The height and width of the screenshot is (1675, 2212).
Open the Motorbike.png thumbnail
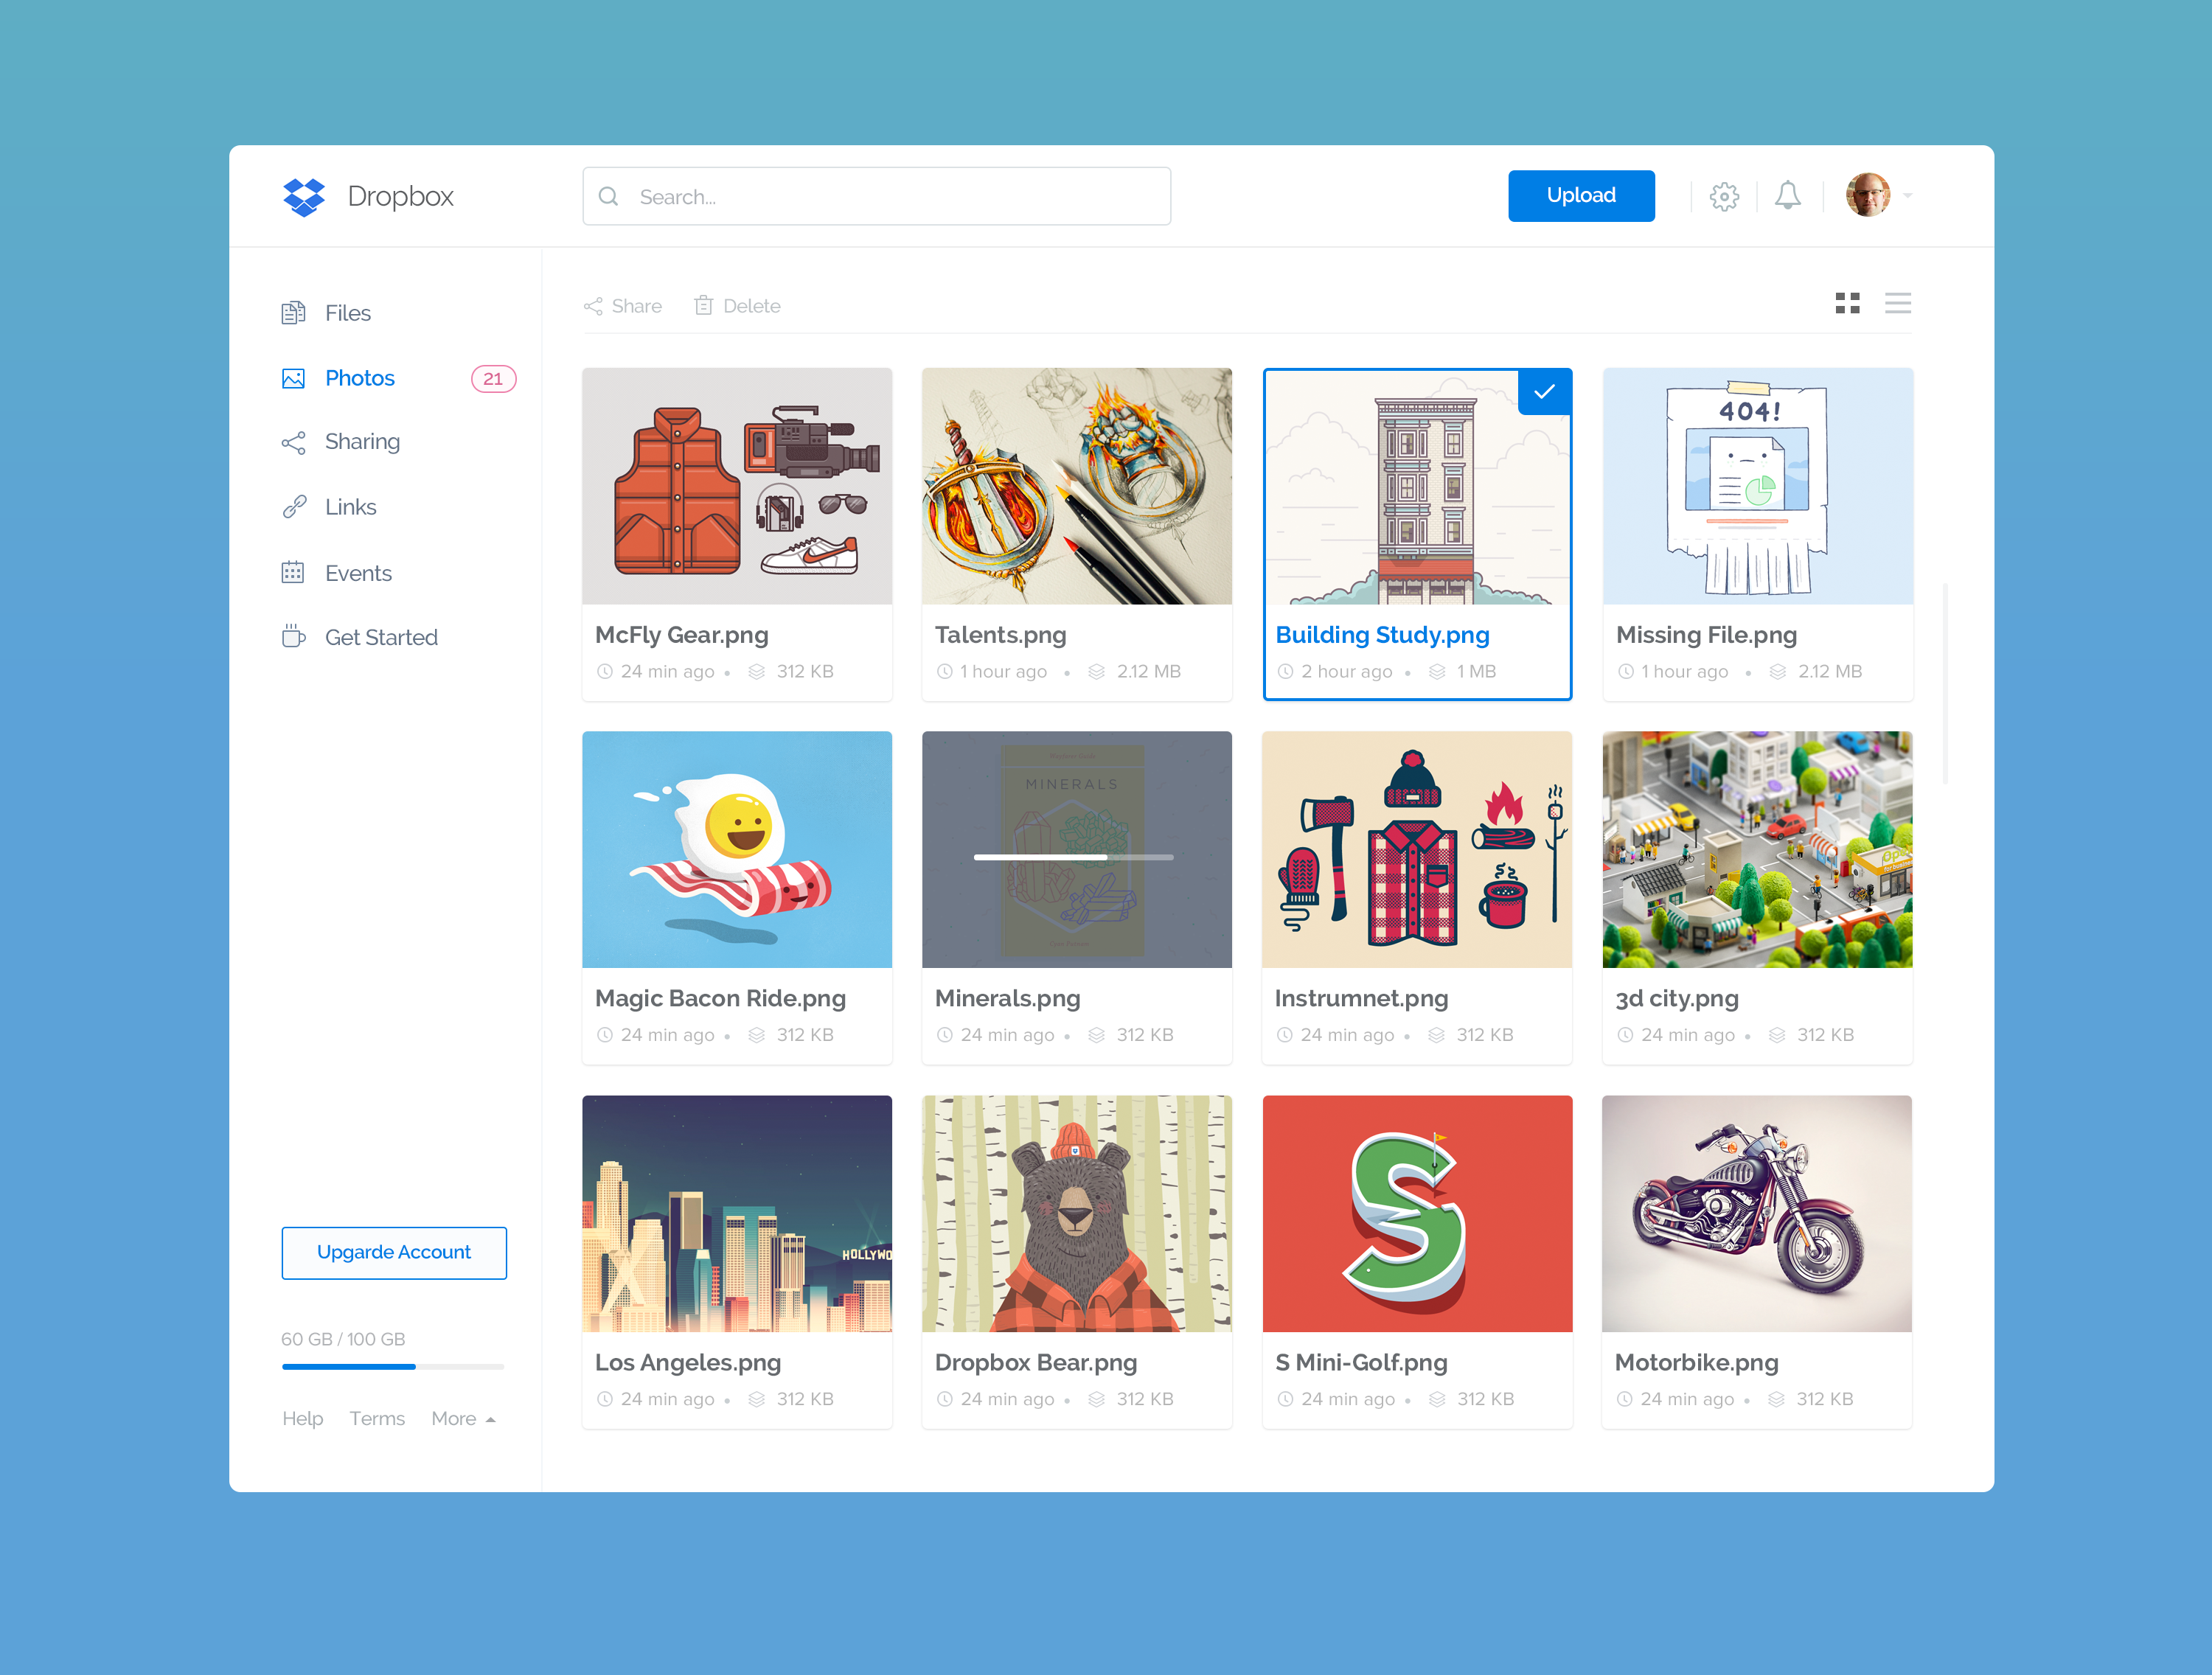tap(1756, 1213)
